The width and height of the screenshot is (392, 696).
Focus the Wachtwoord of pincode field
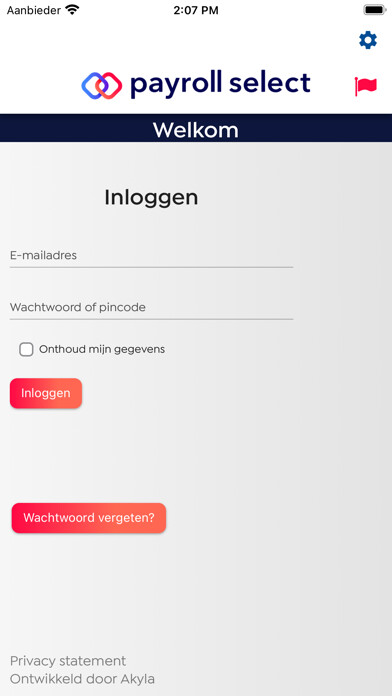[151, 308]
